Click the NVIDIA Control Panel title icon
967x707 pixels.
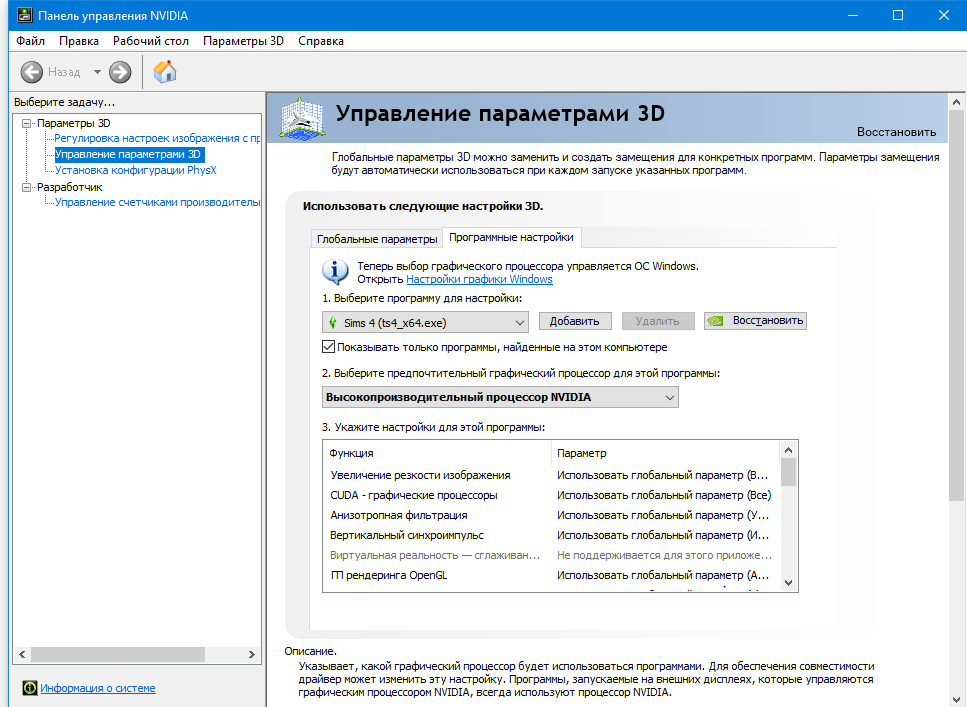click(x=24, y=15)
